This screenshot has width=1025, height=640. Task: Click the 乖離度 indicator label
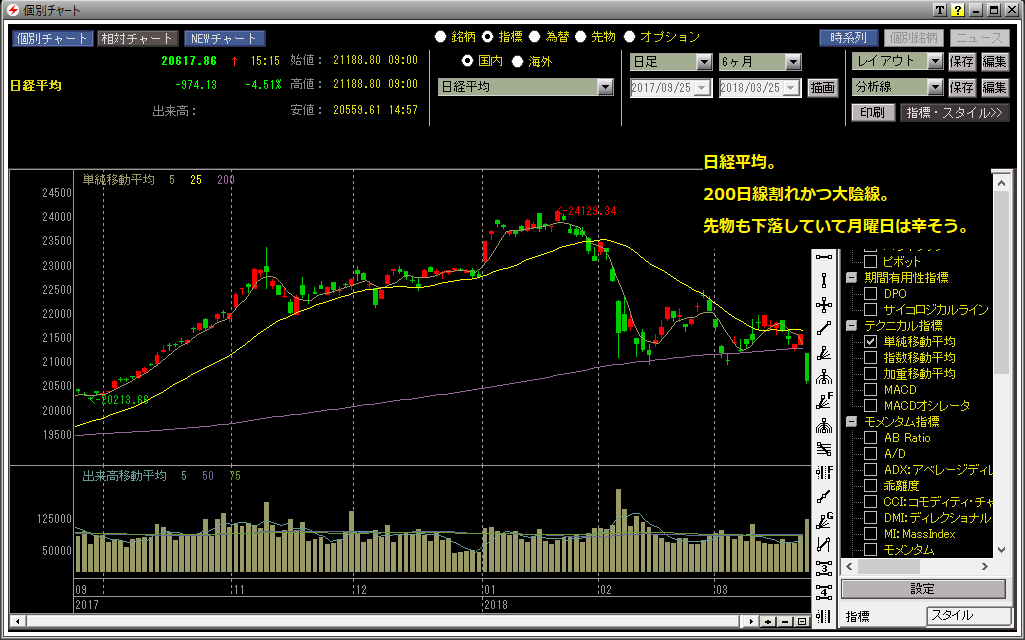(x=901, y=486)
